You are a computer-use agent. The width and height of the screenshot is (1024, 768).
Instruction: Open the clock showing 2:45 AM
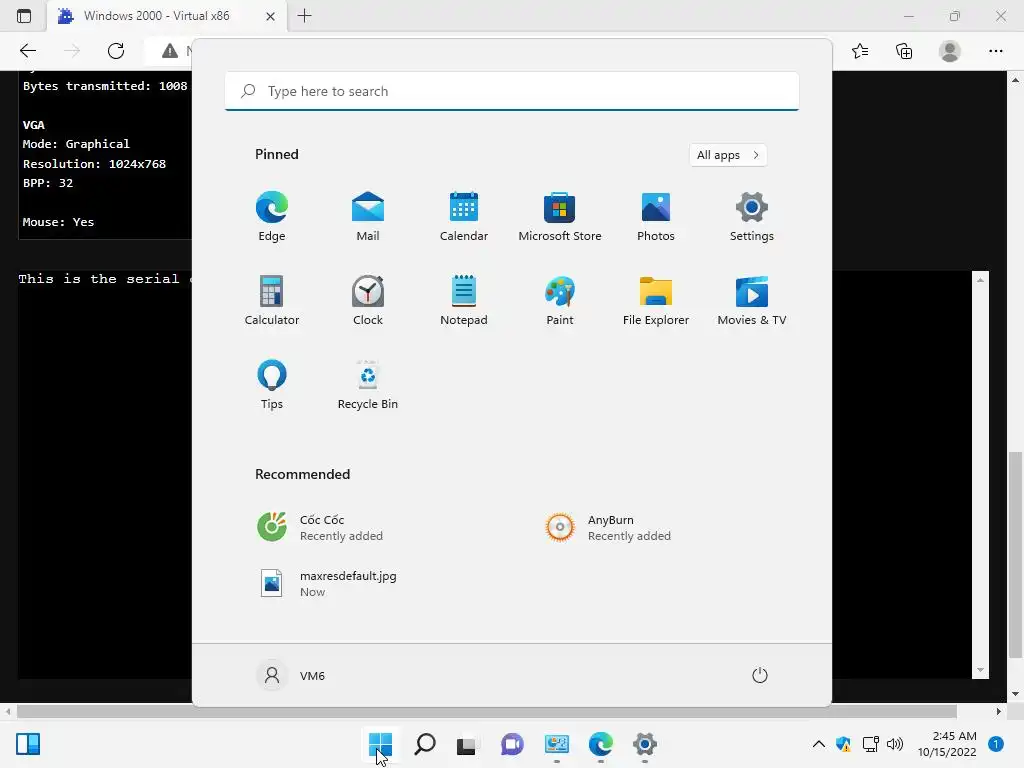coord(947,744)
